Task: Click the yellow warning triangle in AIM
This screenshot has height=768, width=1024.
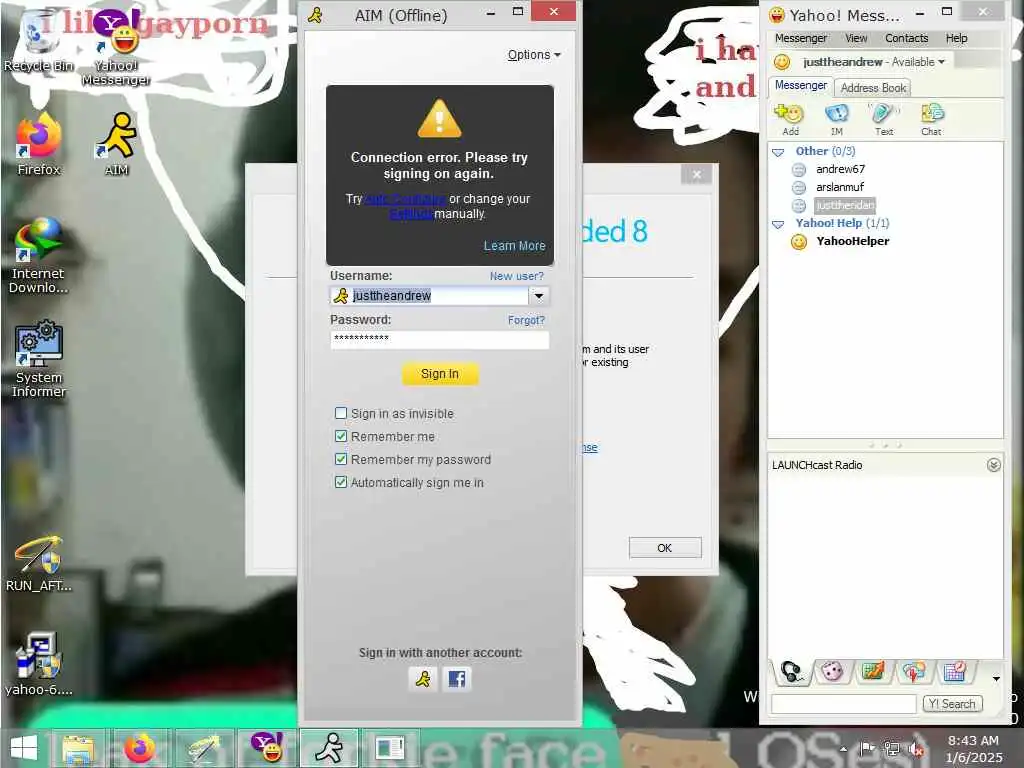Action: pos(440,119)
